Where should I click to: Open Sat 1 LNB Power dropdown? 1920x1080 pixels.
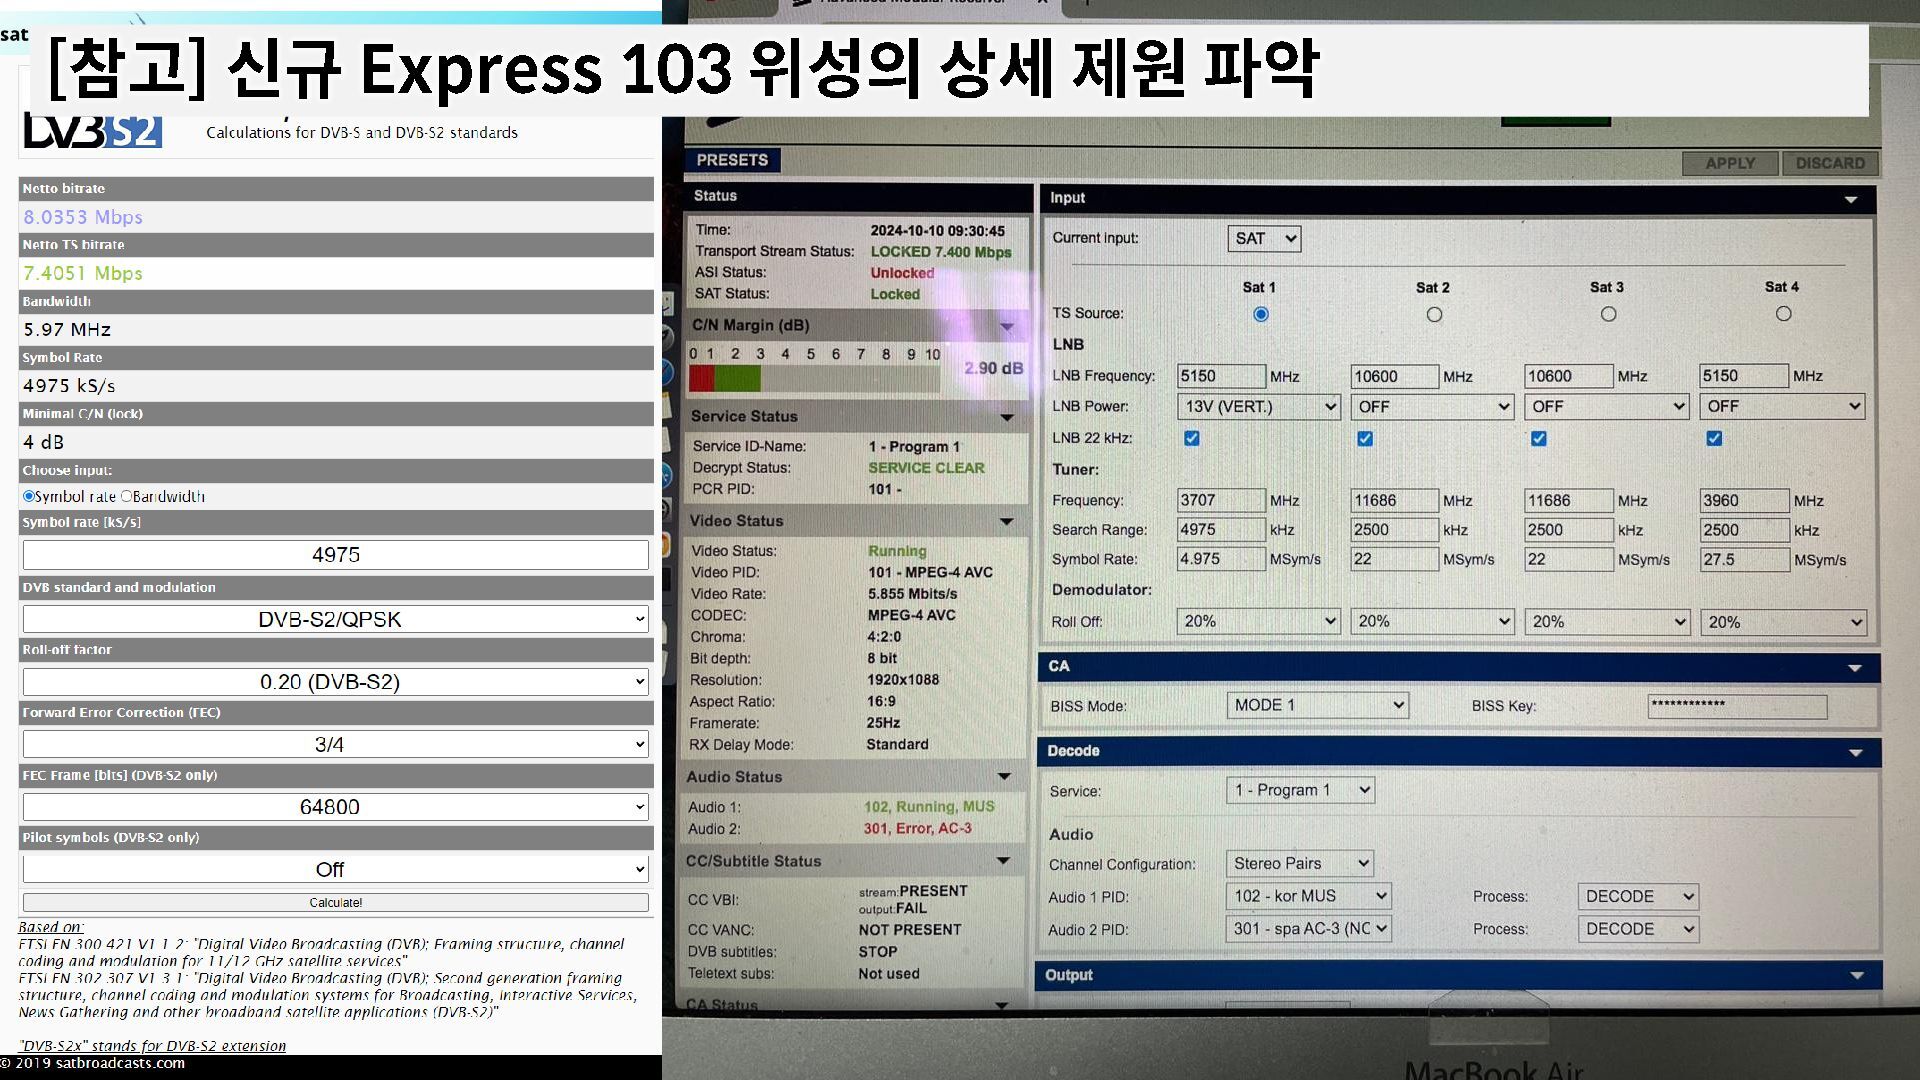[x=1259, y=406]
